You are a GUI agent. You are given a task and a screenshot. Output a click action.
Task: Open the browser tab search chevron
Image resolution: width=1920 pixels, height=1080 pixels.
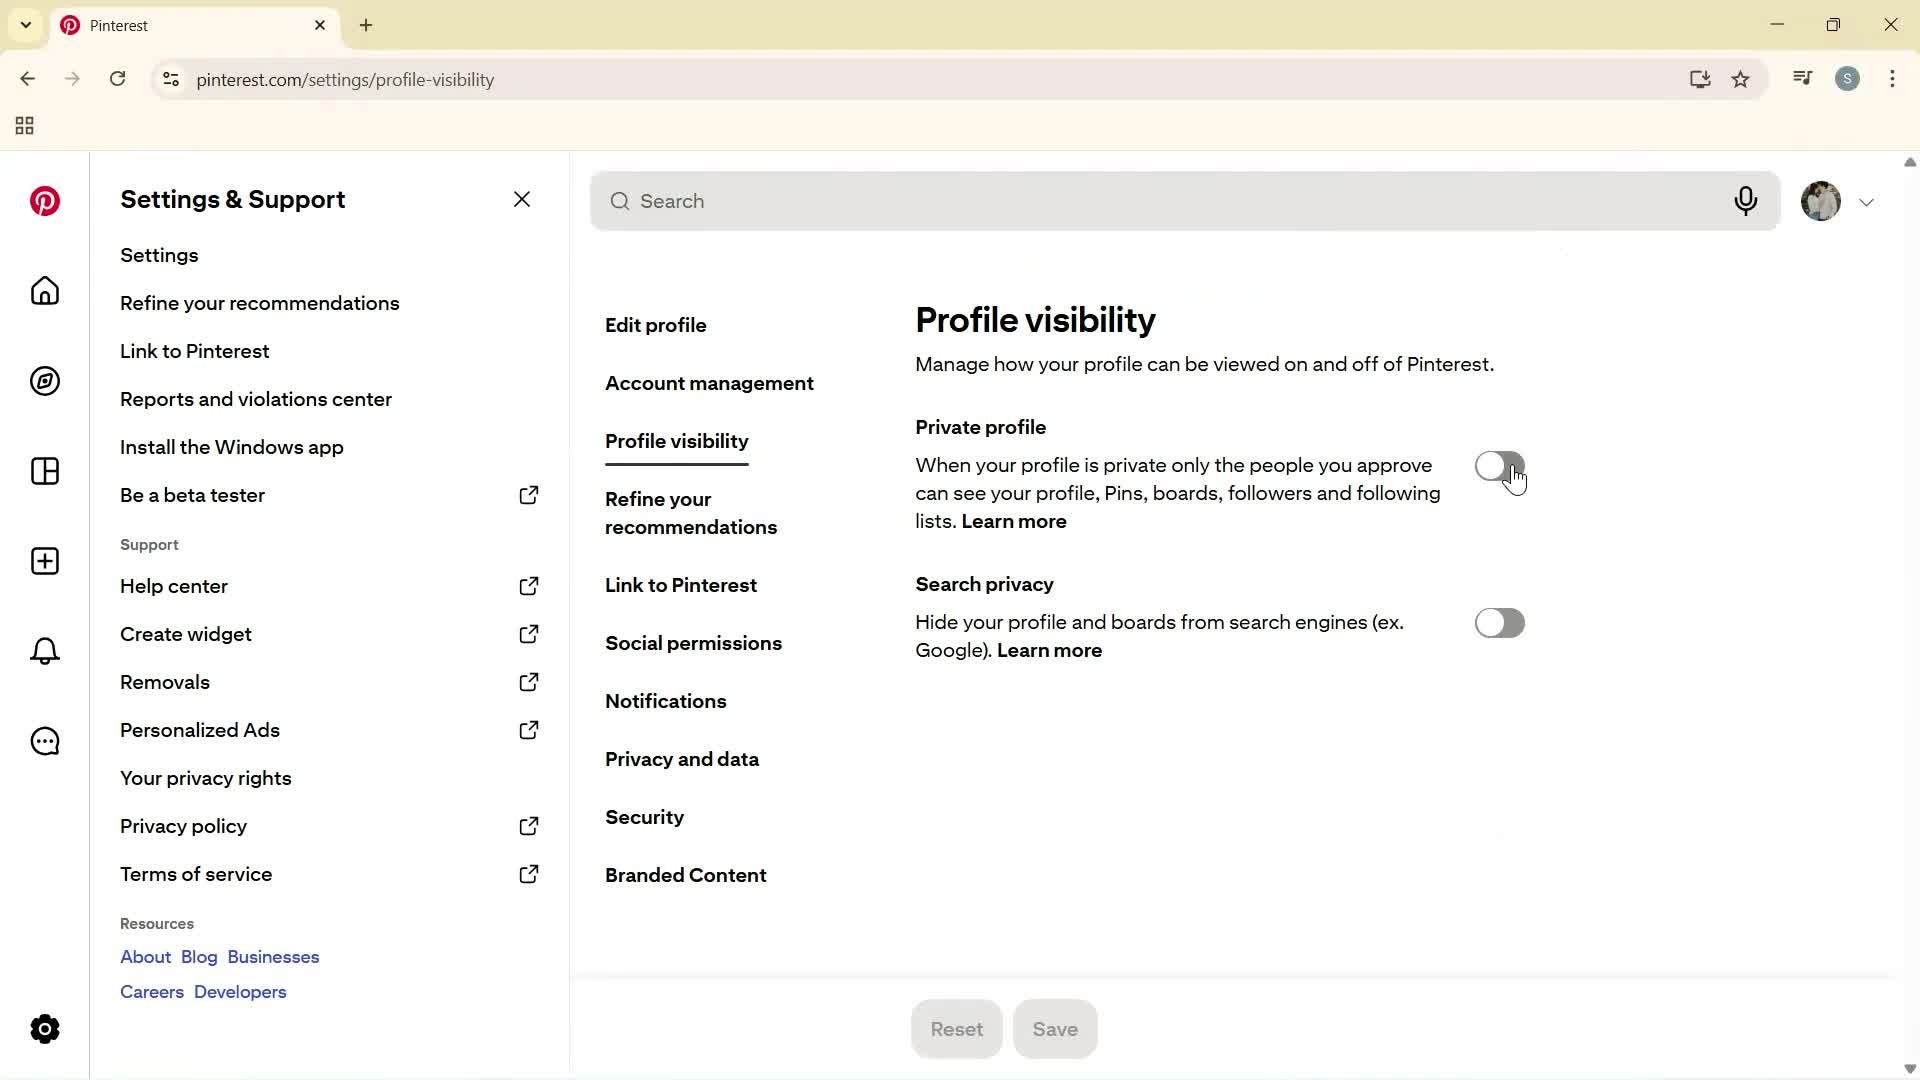click(x=25, y=25)
